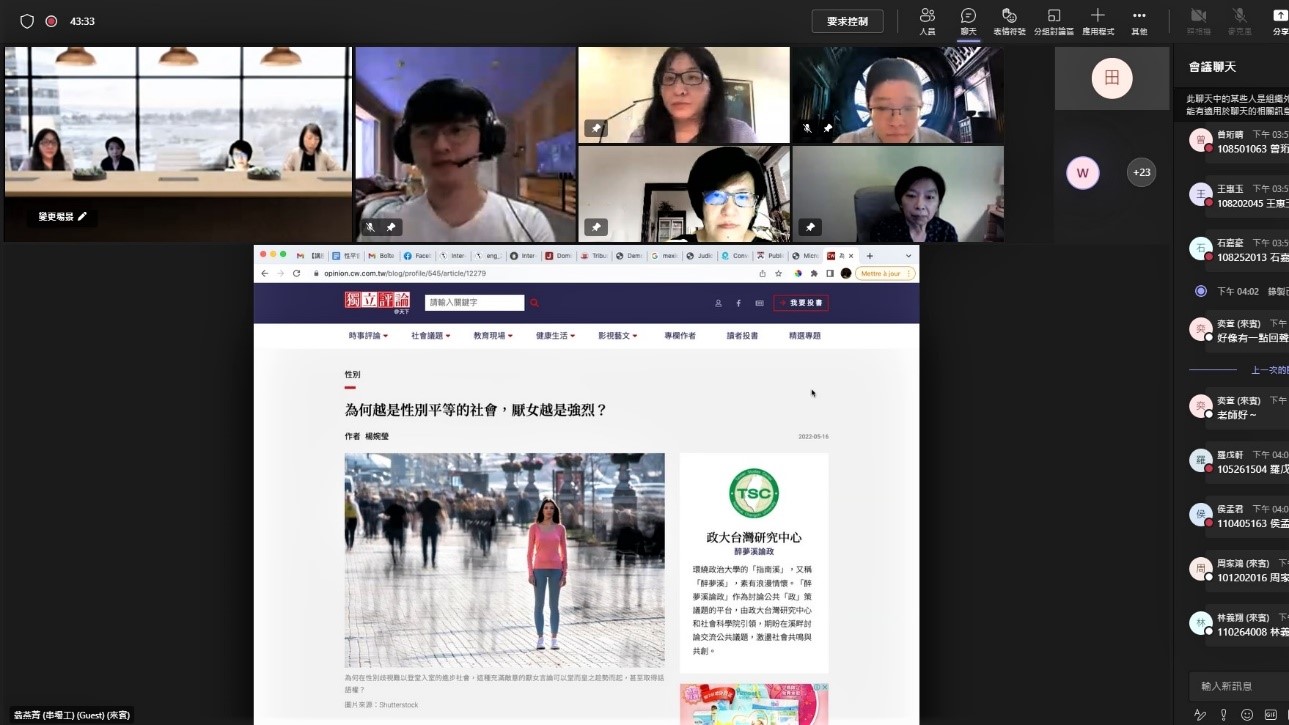Select the W participant avatar

tap(1082, 172)
